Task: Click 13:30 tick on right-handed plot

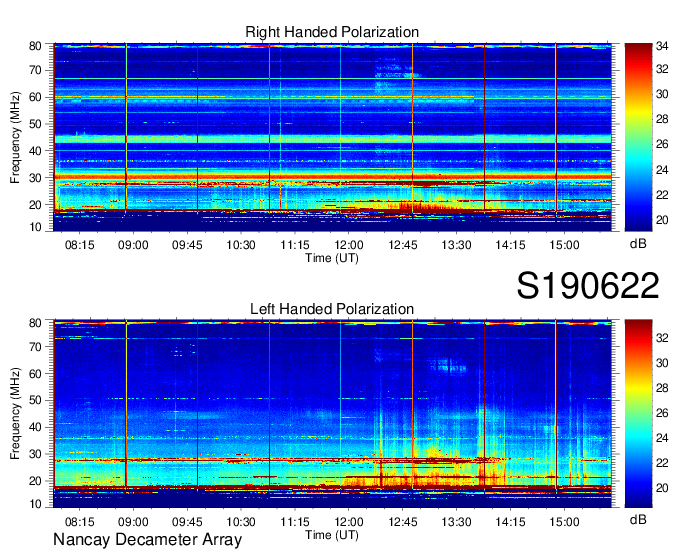Action: tap(456, 245)
